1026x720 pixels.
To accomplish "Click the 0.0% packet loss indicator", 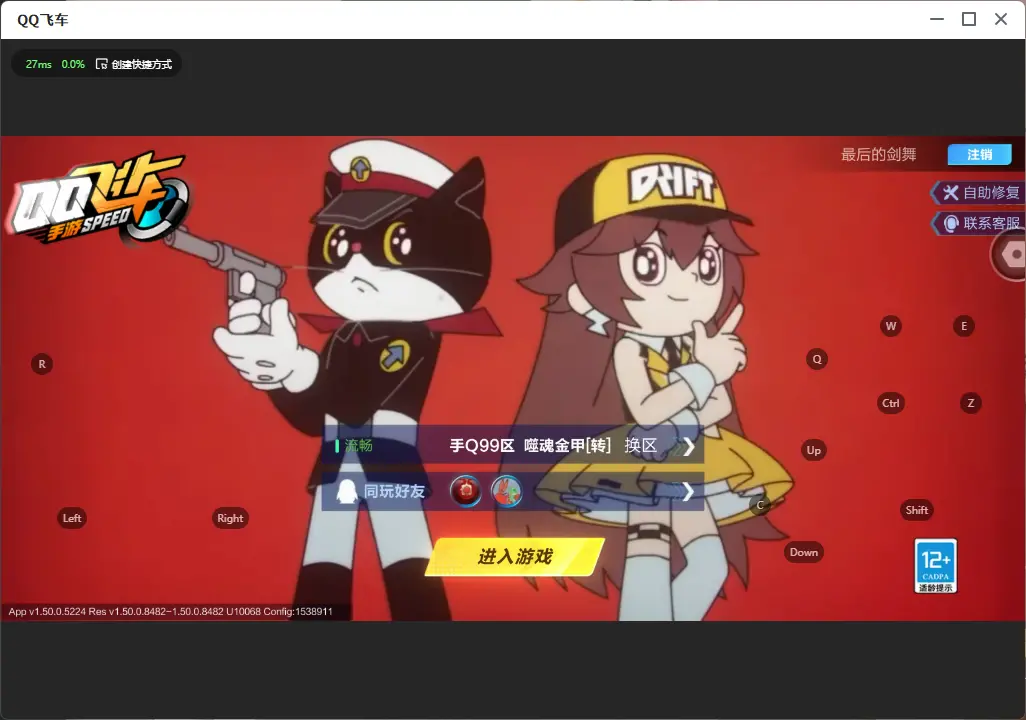I will pos(73,64).
